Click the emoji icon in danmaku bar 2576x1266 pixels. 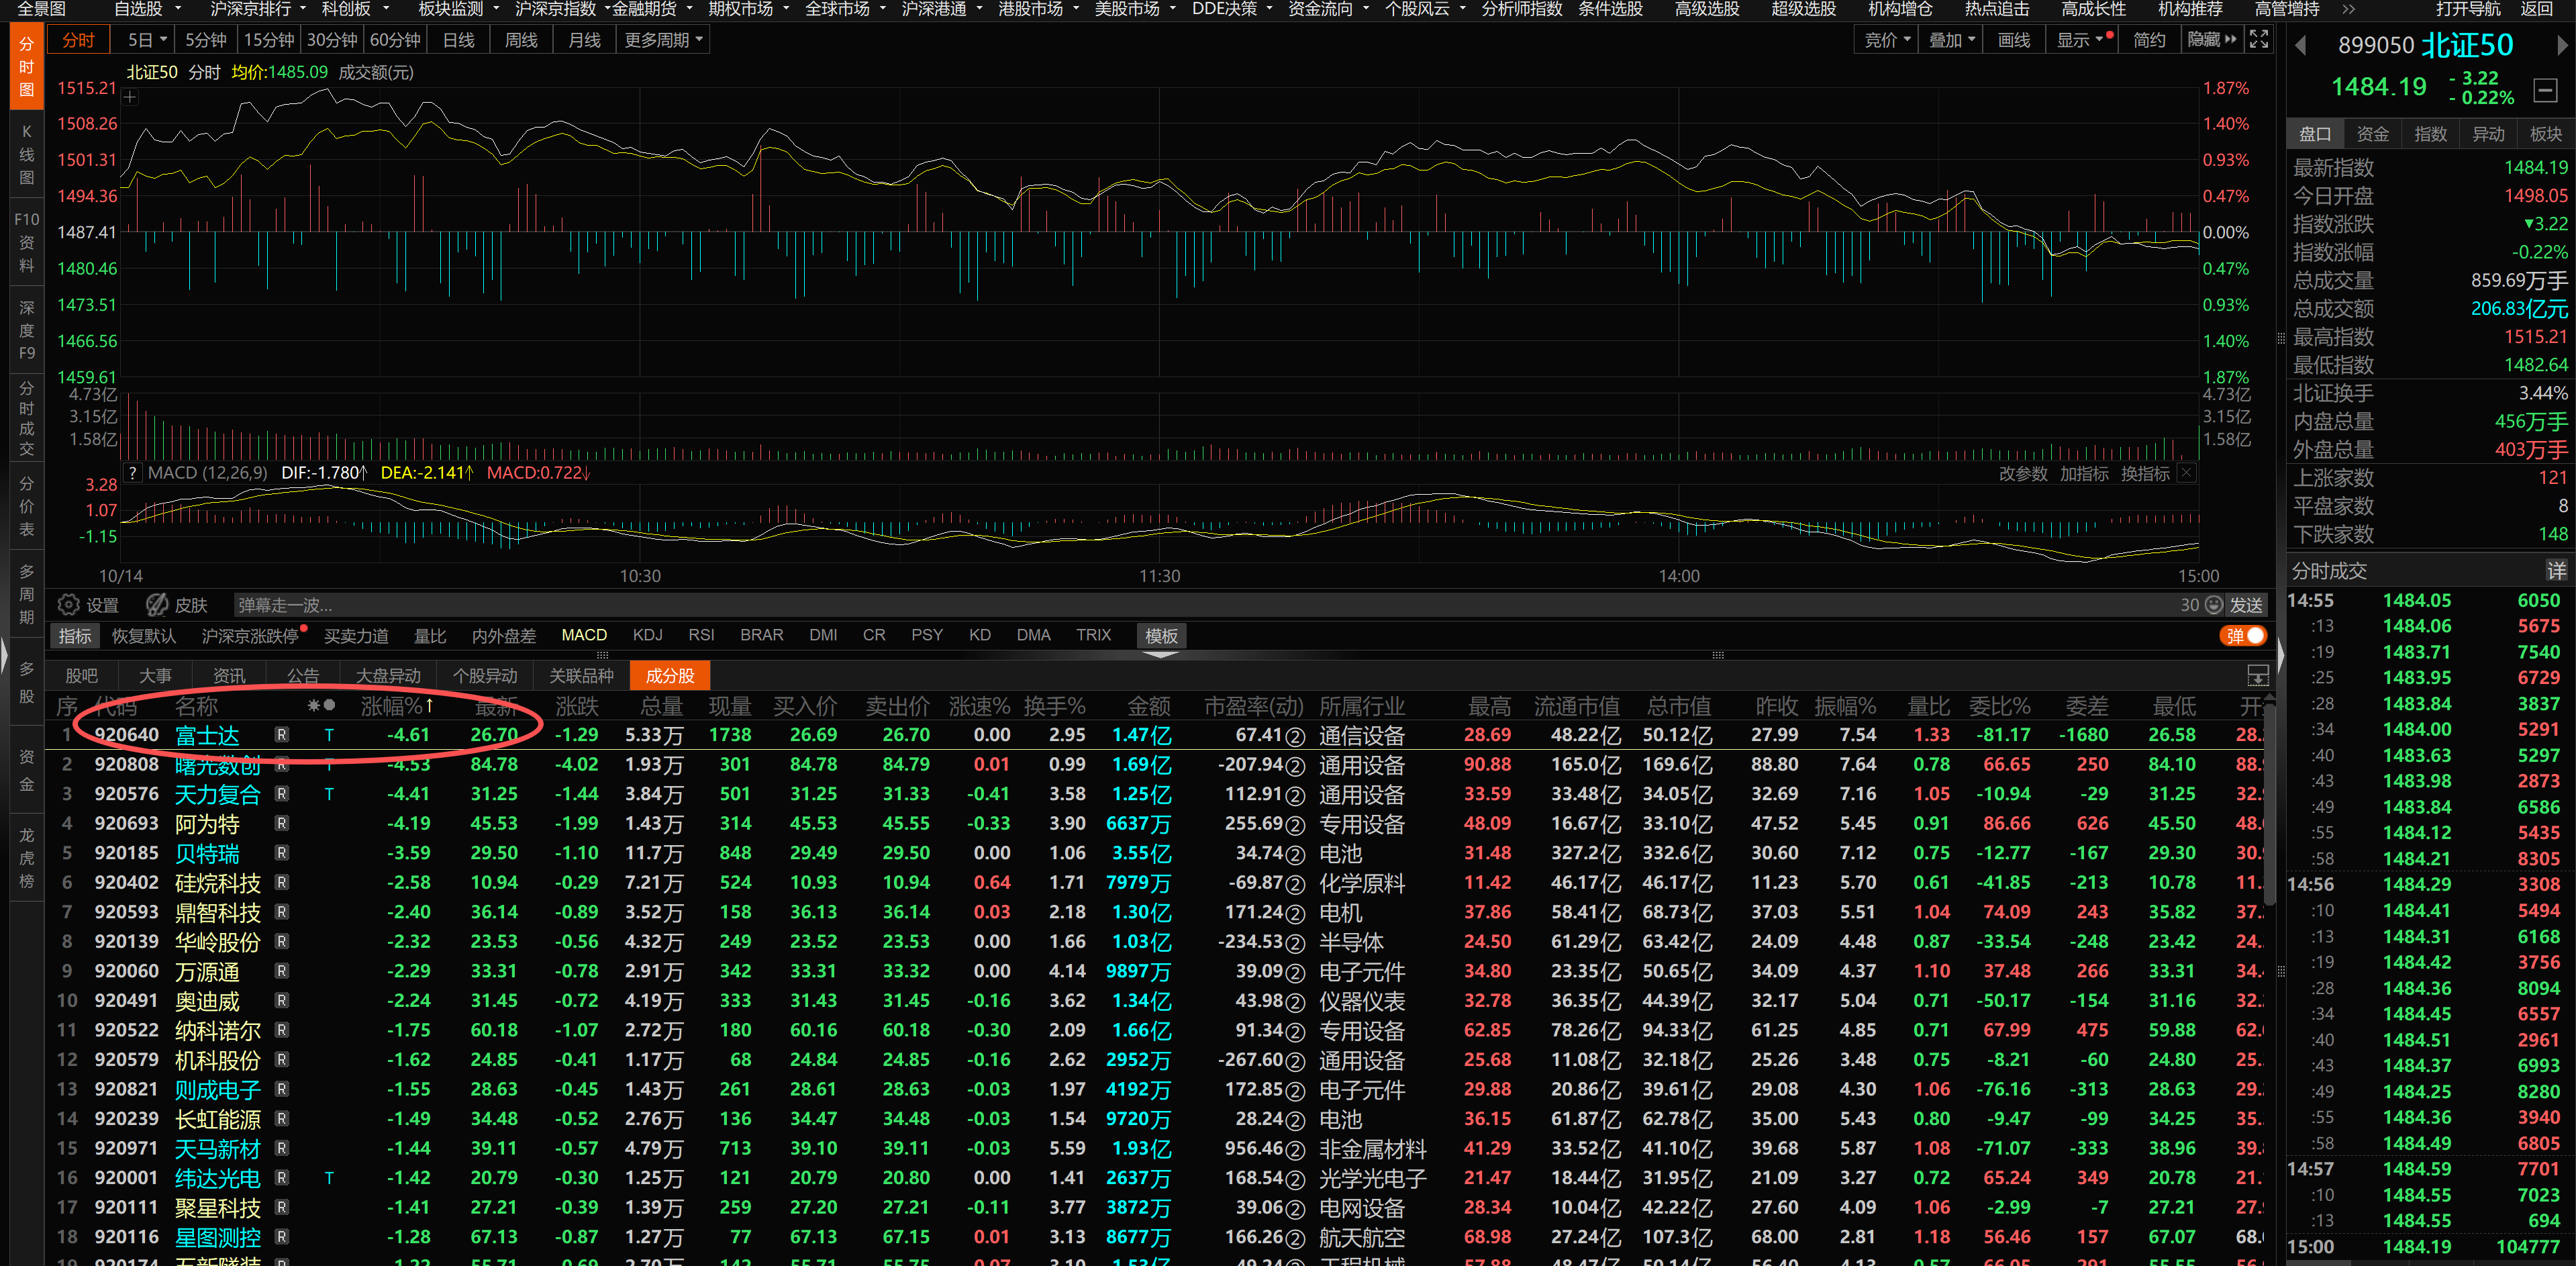tap(2214, 605)
